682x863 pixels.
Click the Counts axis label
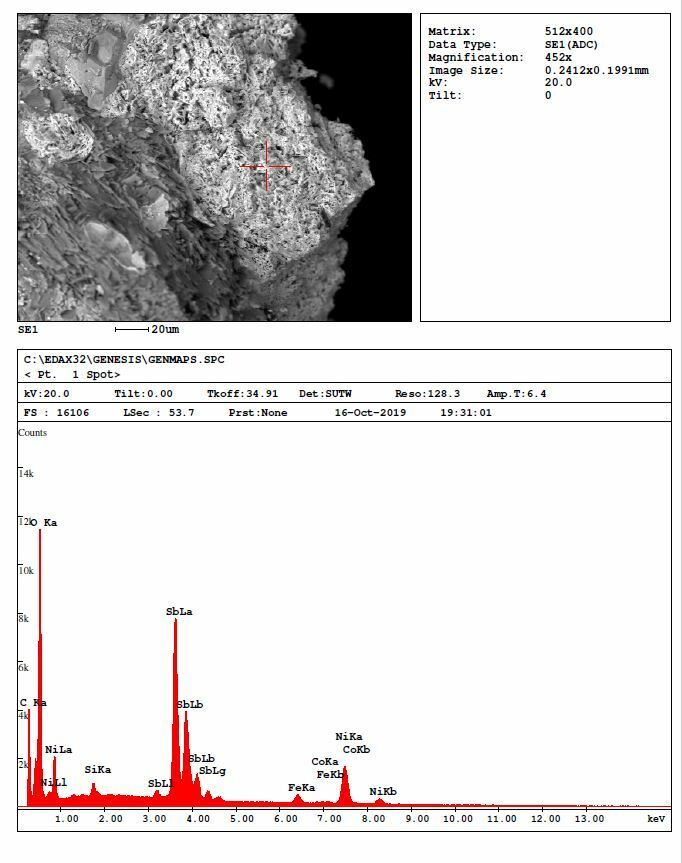coord(32,433)
